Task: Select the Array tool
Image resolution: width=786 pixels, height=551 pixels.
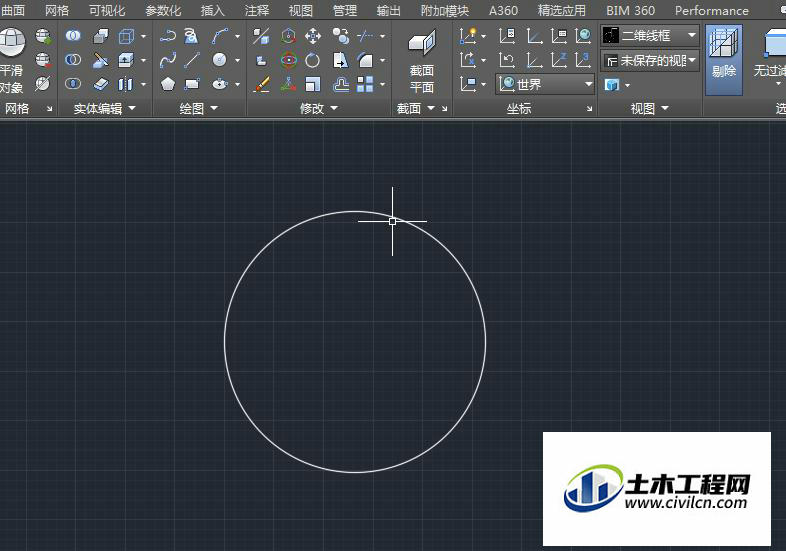Action: tap(365, 84)
